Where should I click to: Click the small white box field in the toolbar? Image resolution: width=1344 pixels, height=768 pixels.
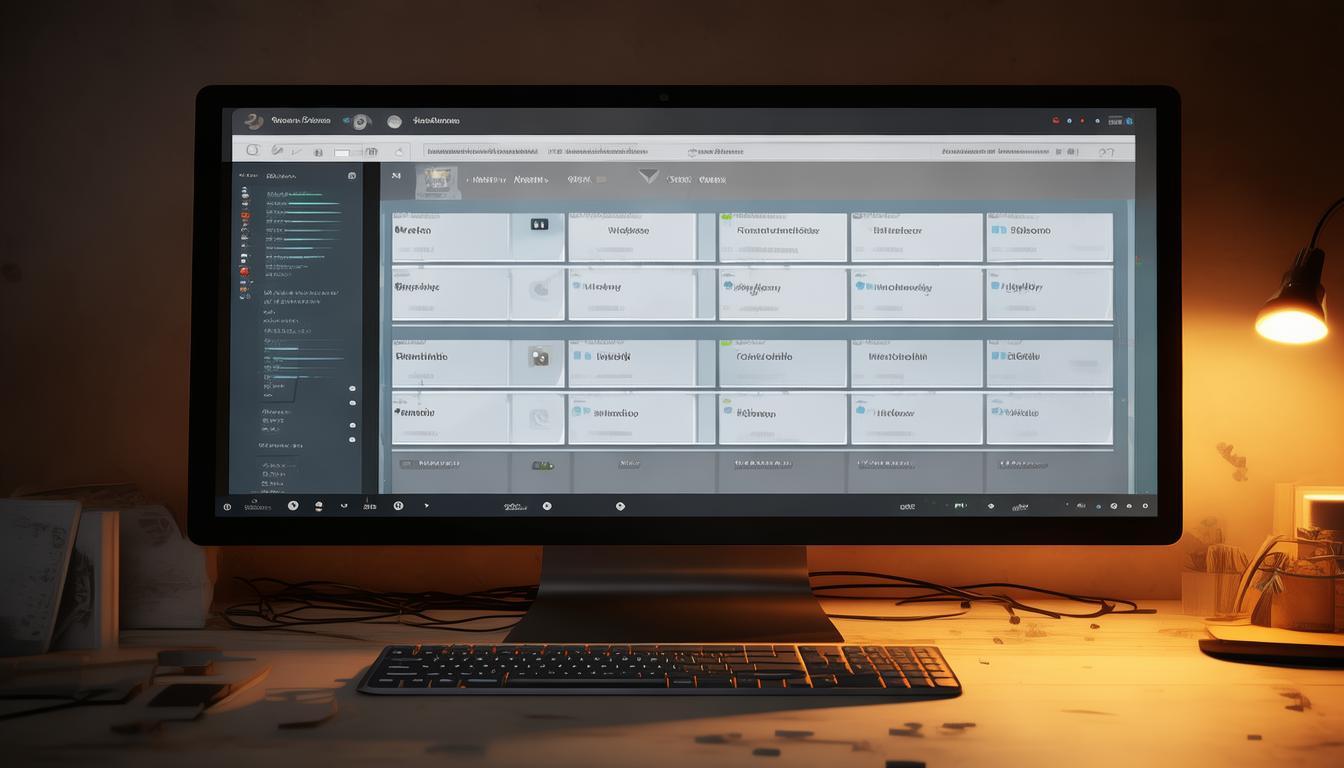point(343,153)
